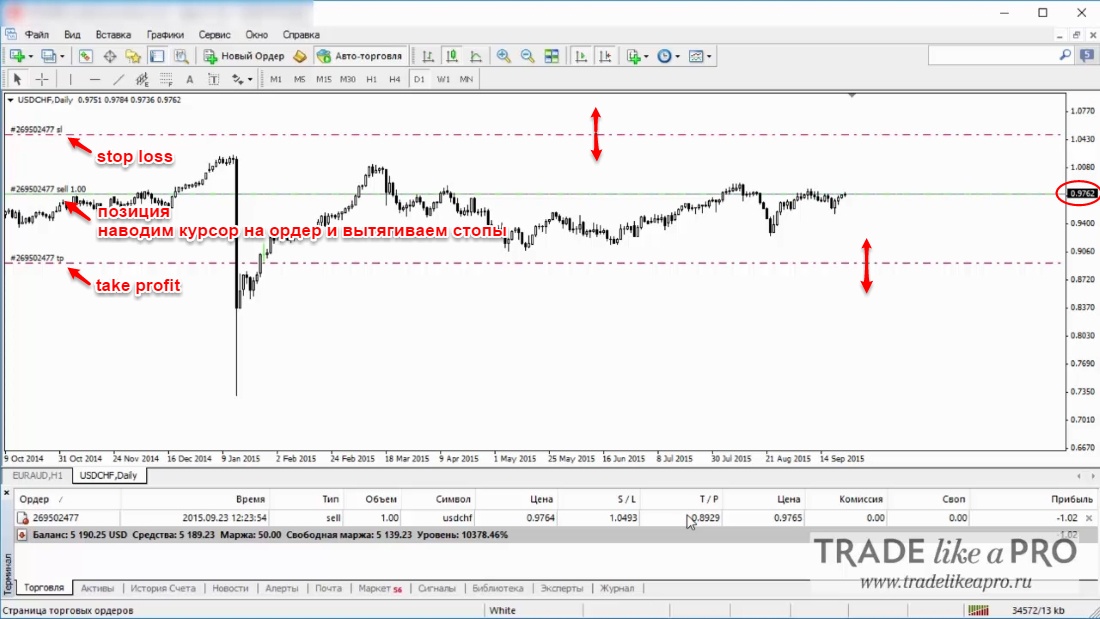Select the Cursor arrow tool

point(18,79)
